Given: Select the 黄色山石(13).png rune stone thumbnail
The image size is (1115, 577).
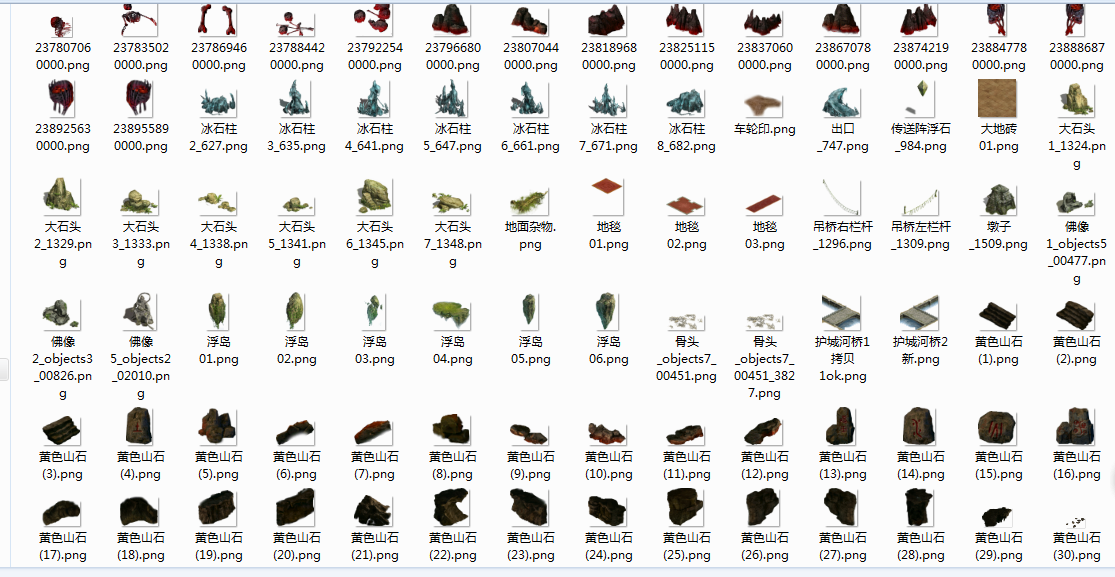Looking at the screenshot, I should coord(843,426).
